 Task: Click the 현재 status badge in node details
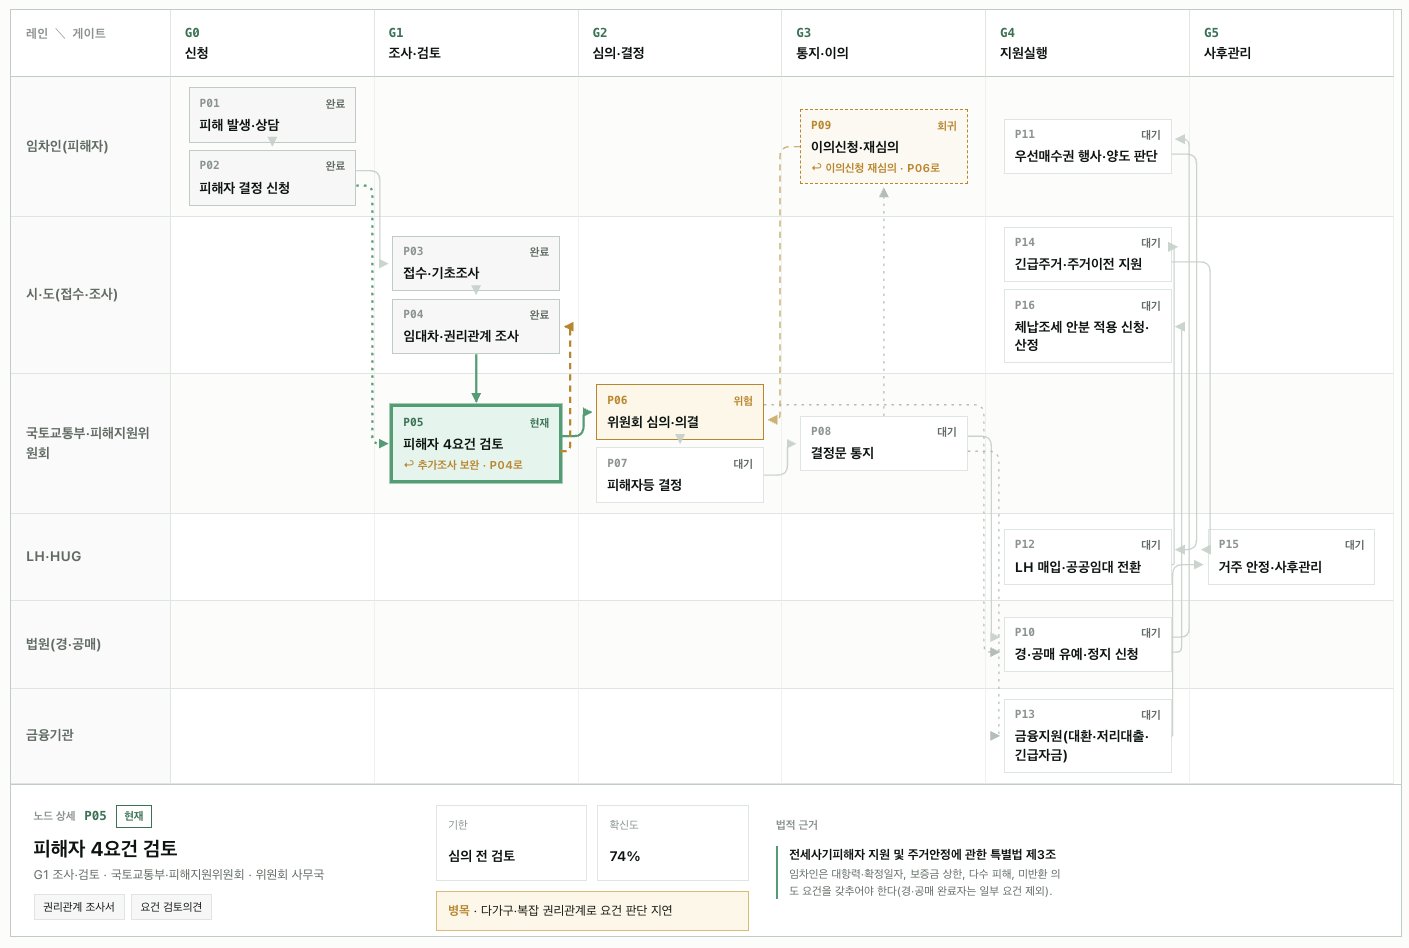click(134, 816)
